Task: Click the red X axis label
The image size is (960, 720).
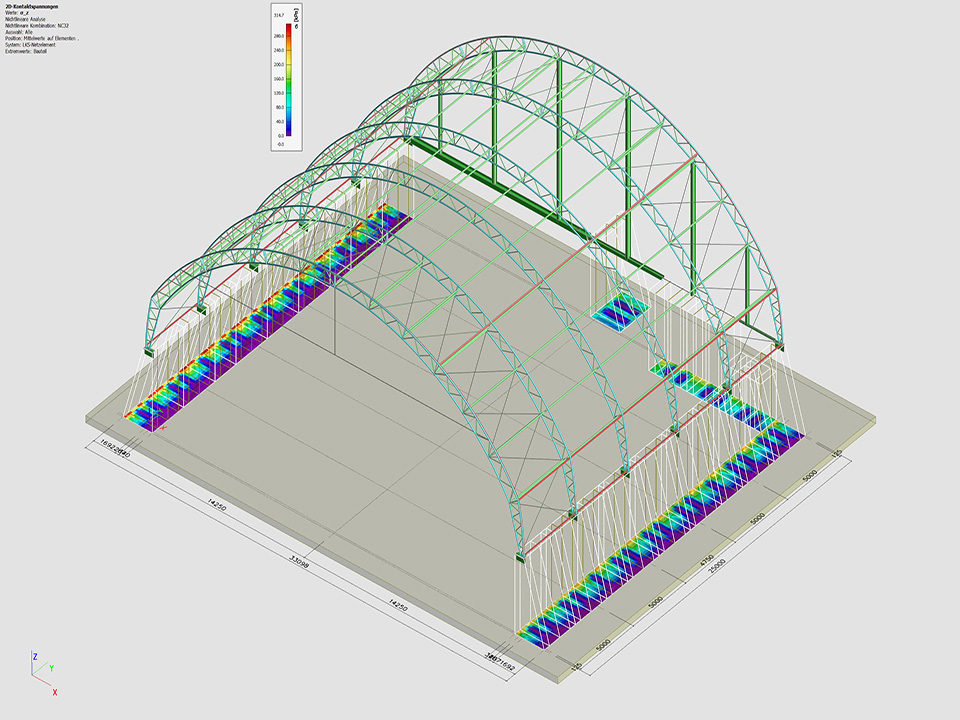Action: click(x=54, y=692)
